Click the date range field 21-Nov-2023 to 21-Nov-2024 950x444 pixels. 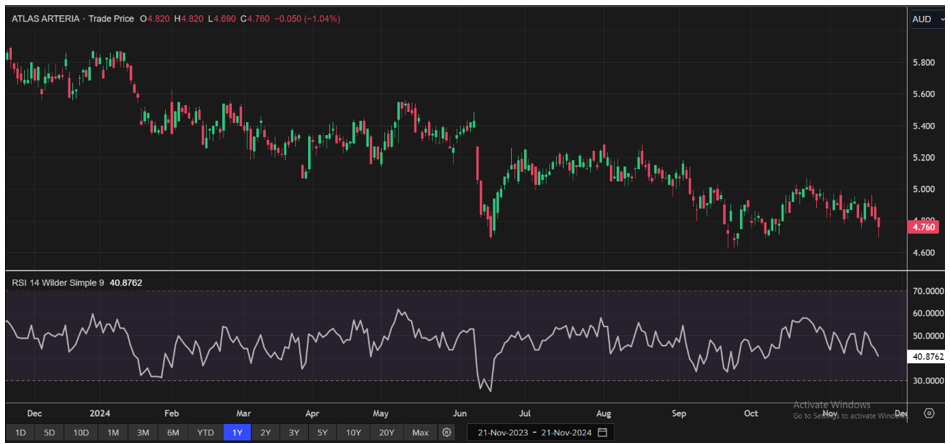click(x=536, y=432)
